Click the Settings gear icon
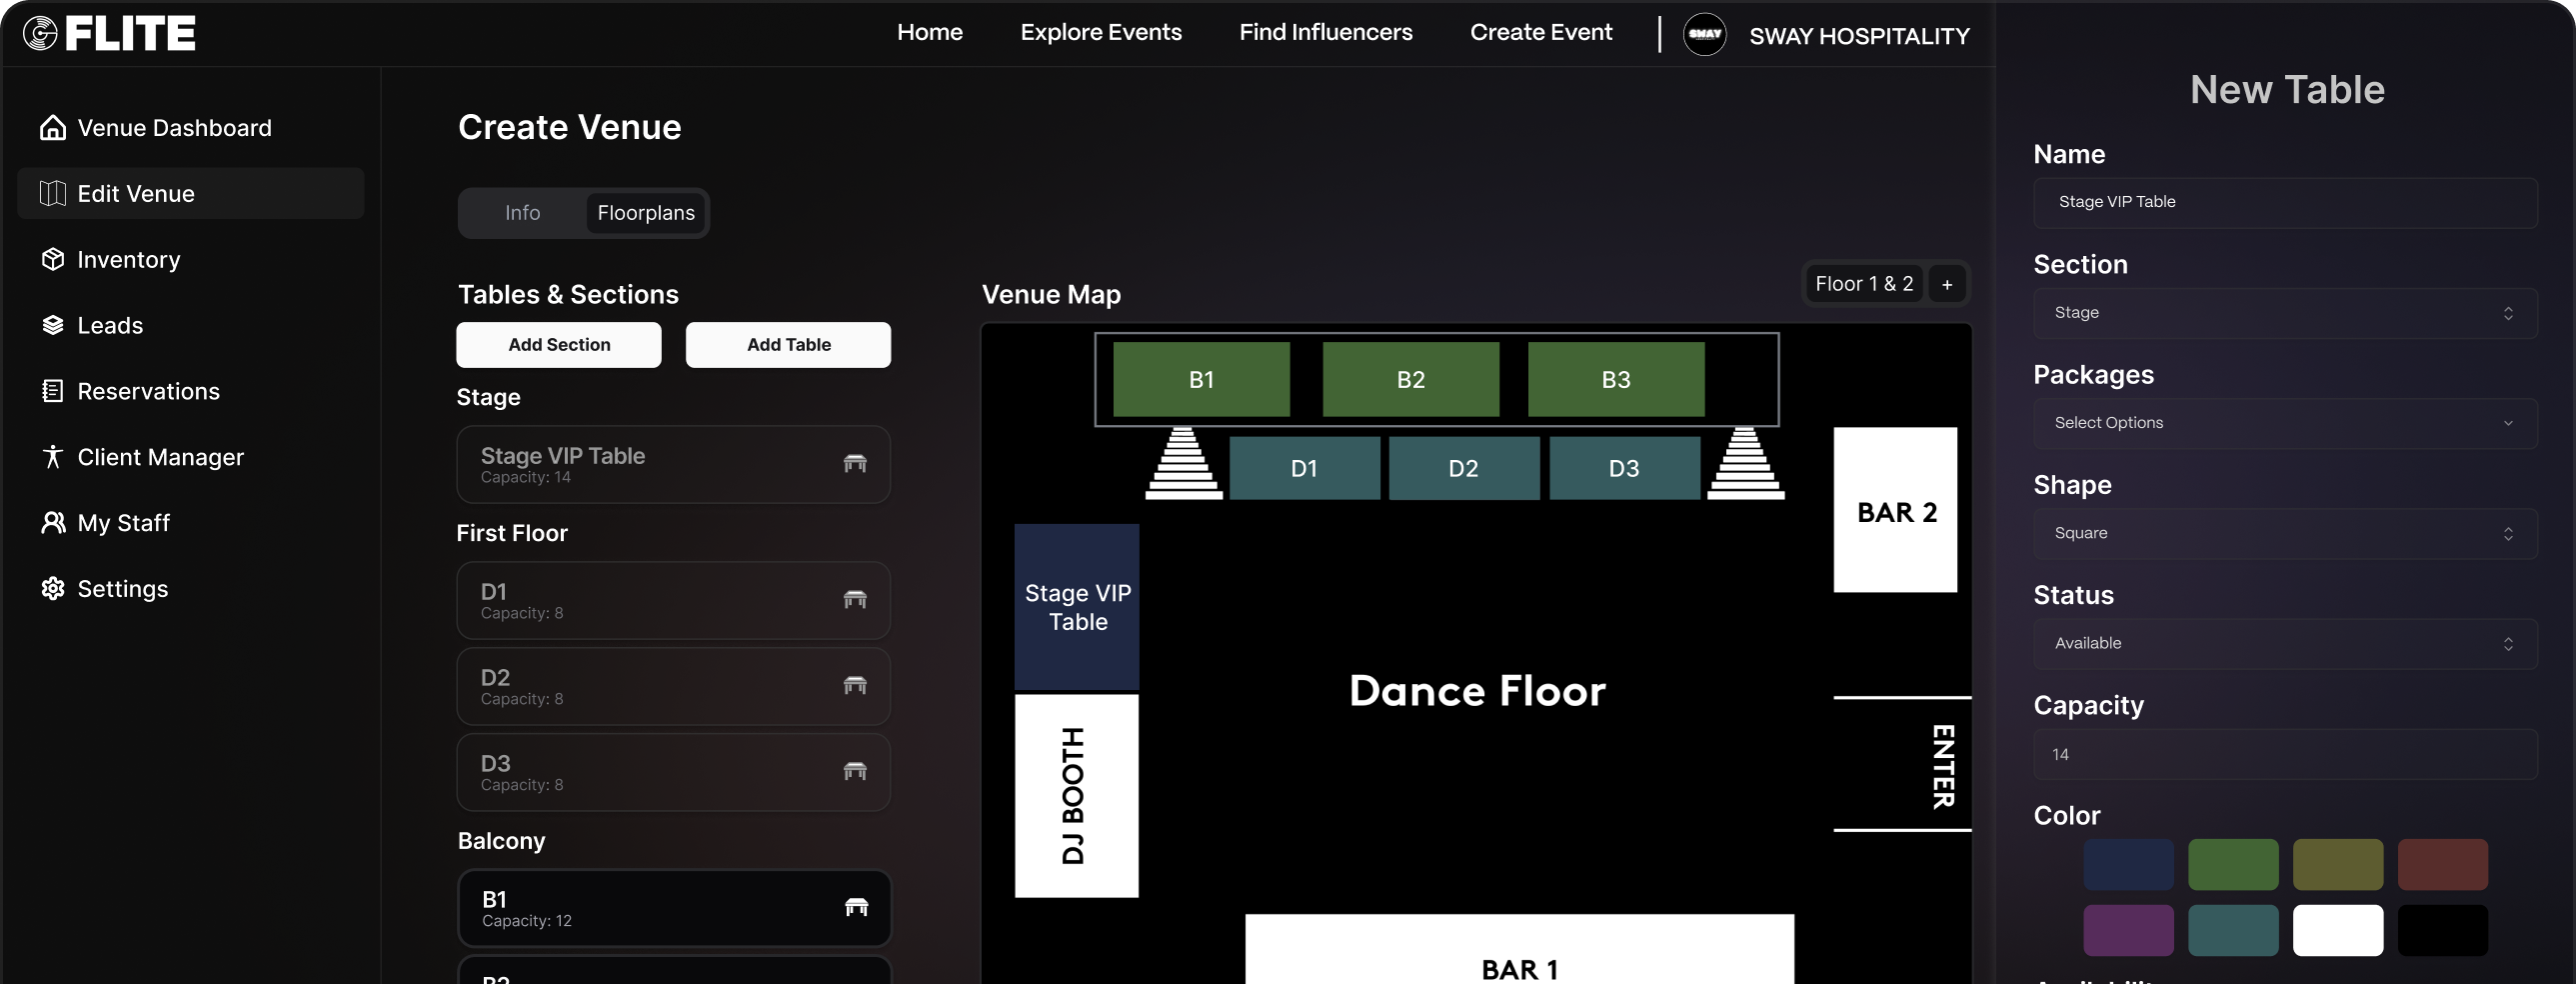Image resolution: width=2576 pixels, height=984 pixels. [53, 589]
